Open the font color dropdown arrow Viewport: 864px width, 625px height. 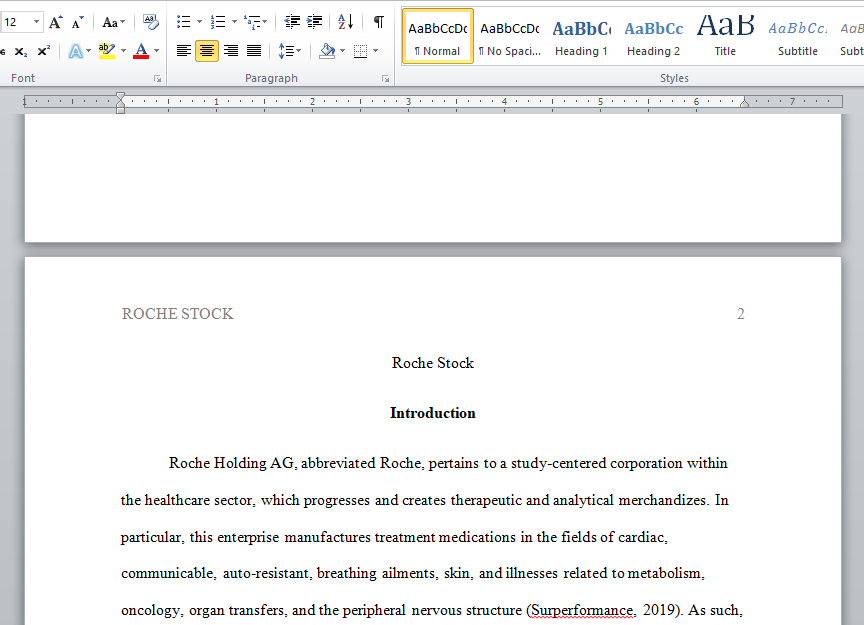[156, 51]
